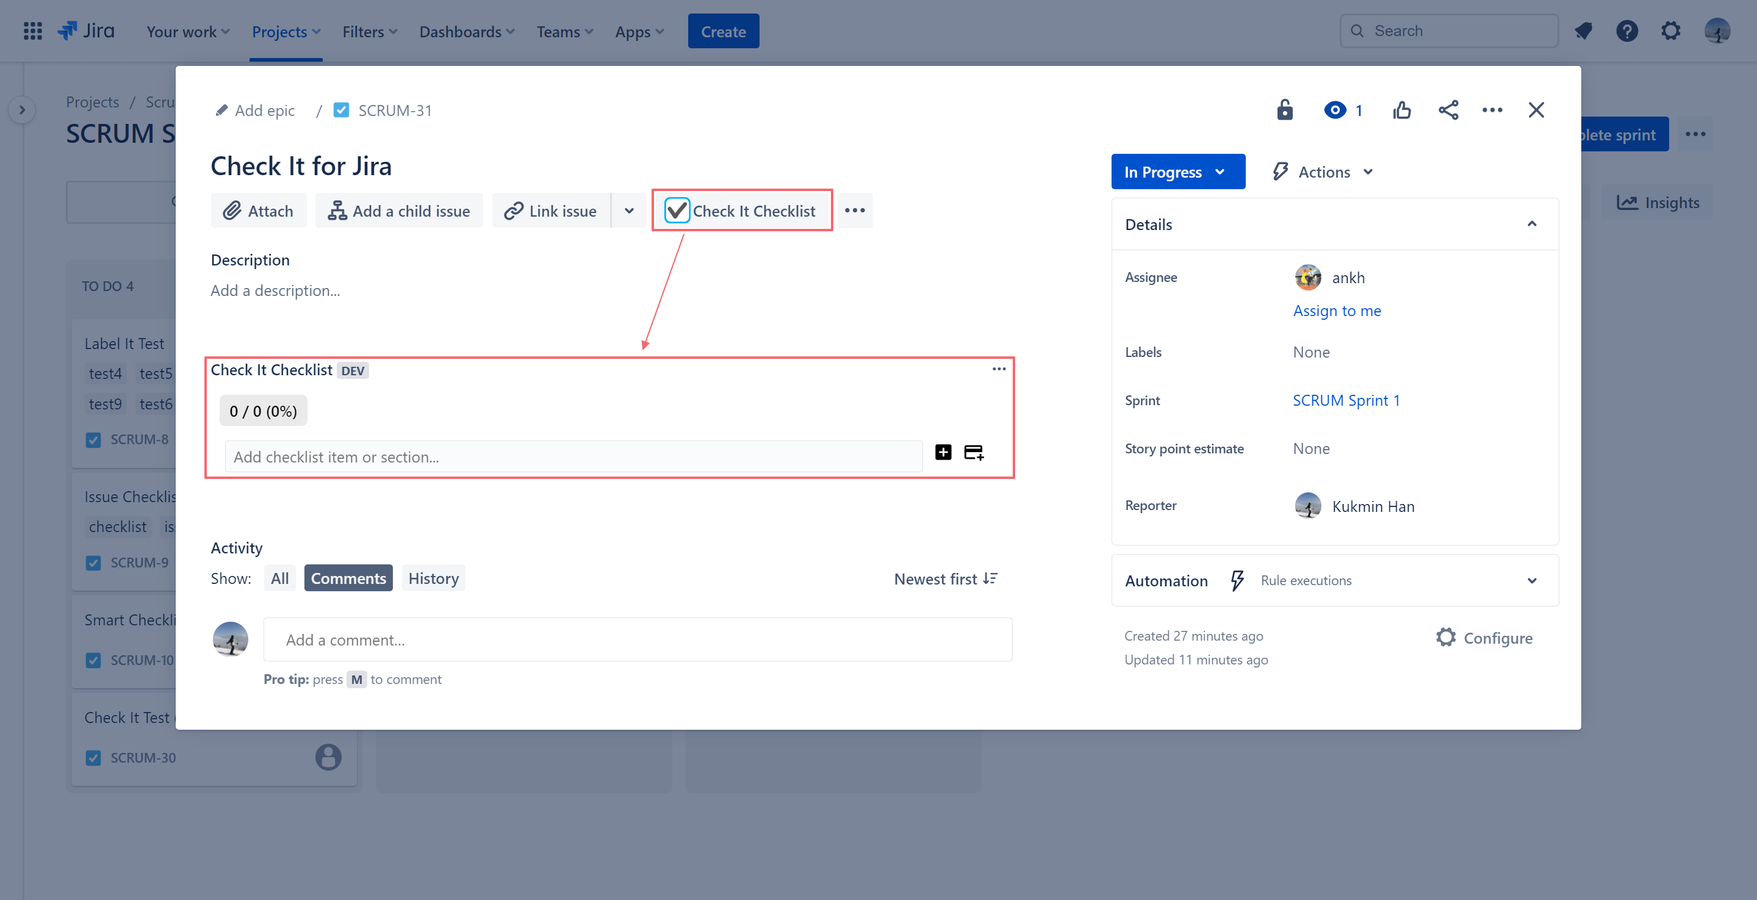Click reporter Kukmin Han avatar

[x=1308, y=506]
